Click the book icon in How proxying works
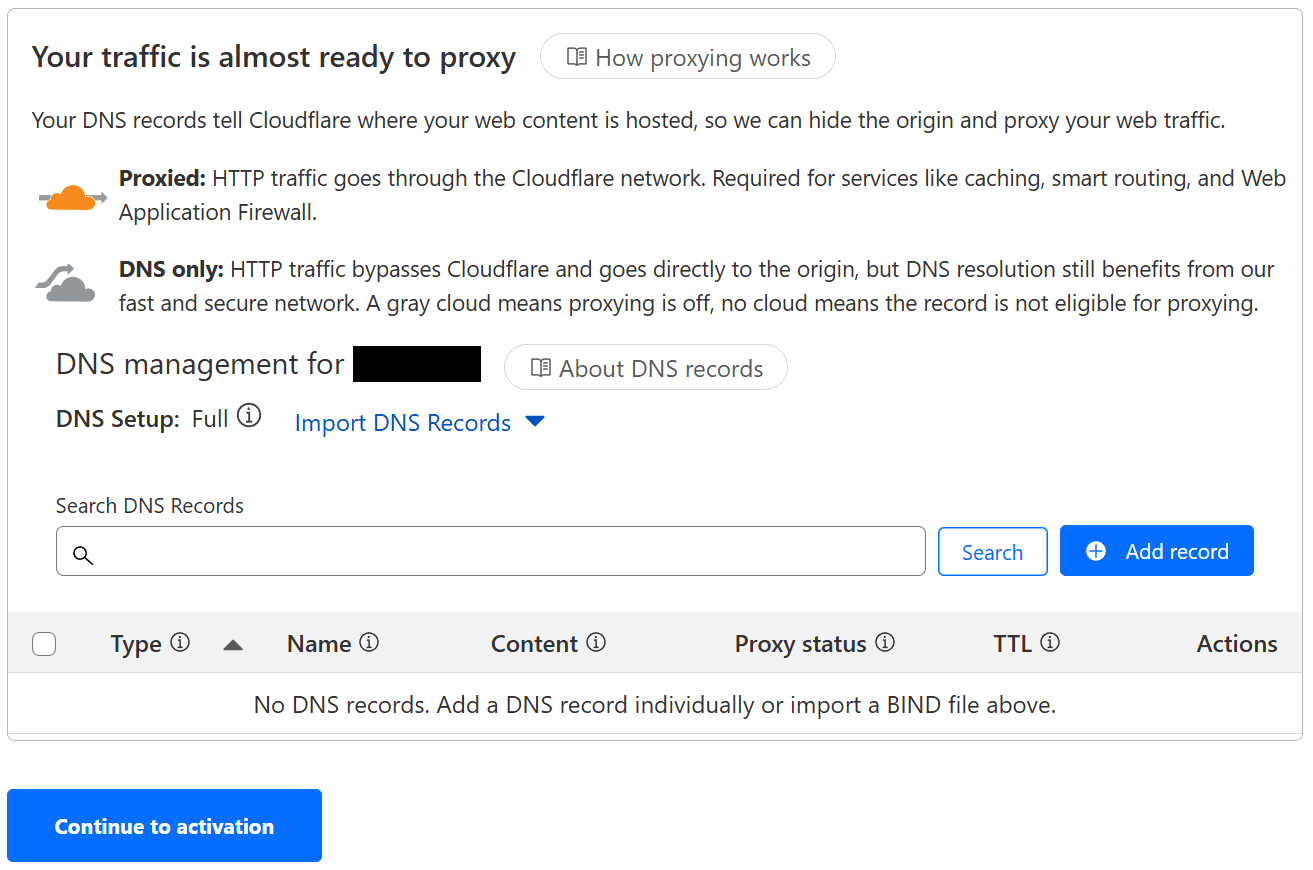The image size is (1313, 870). point(575,57)
